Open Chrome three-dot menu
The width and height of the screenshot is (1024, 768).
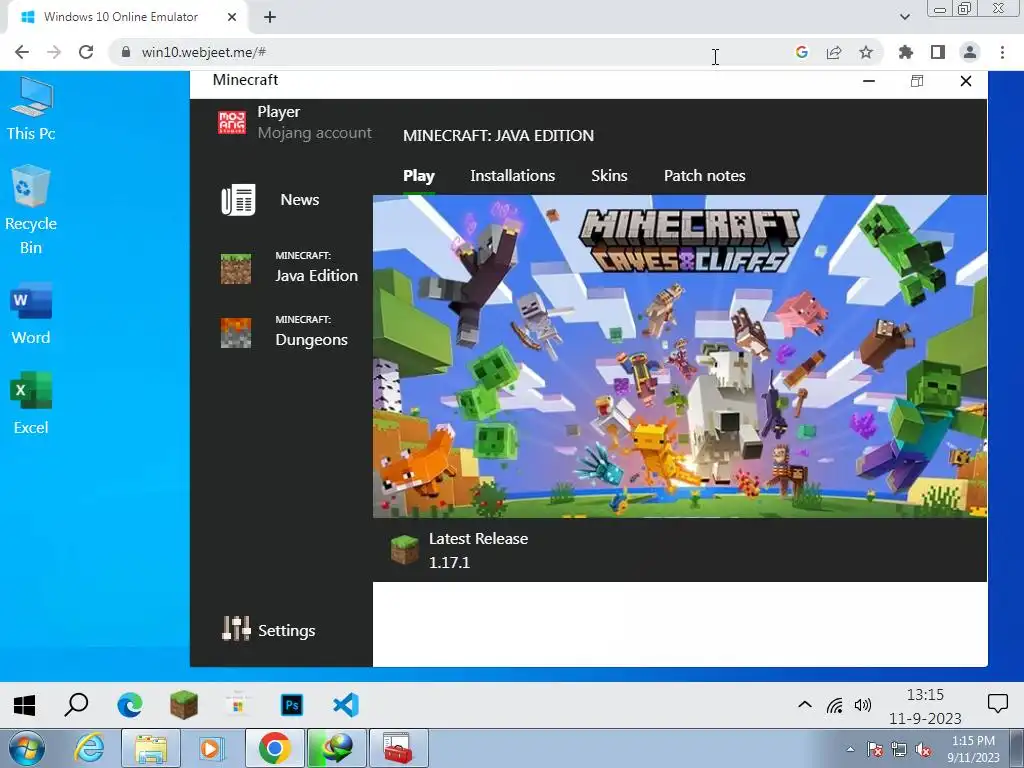point(1002,52)
